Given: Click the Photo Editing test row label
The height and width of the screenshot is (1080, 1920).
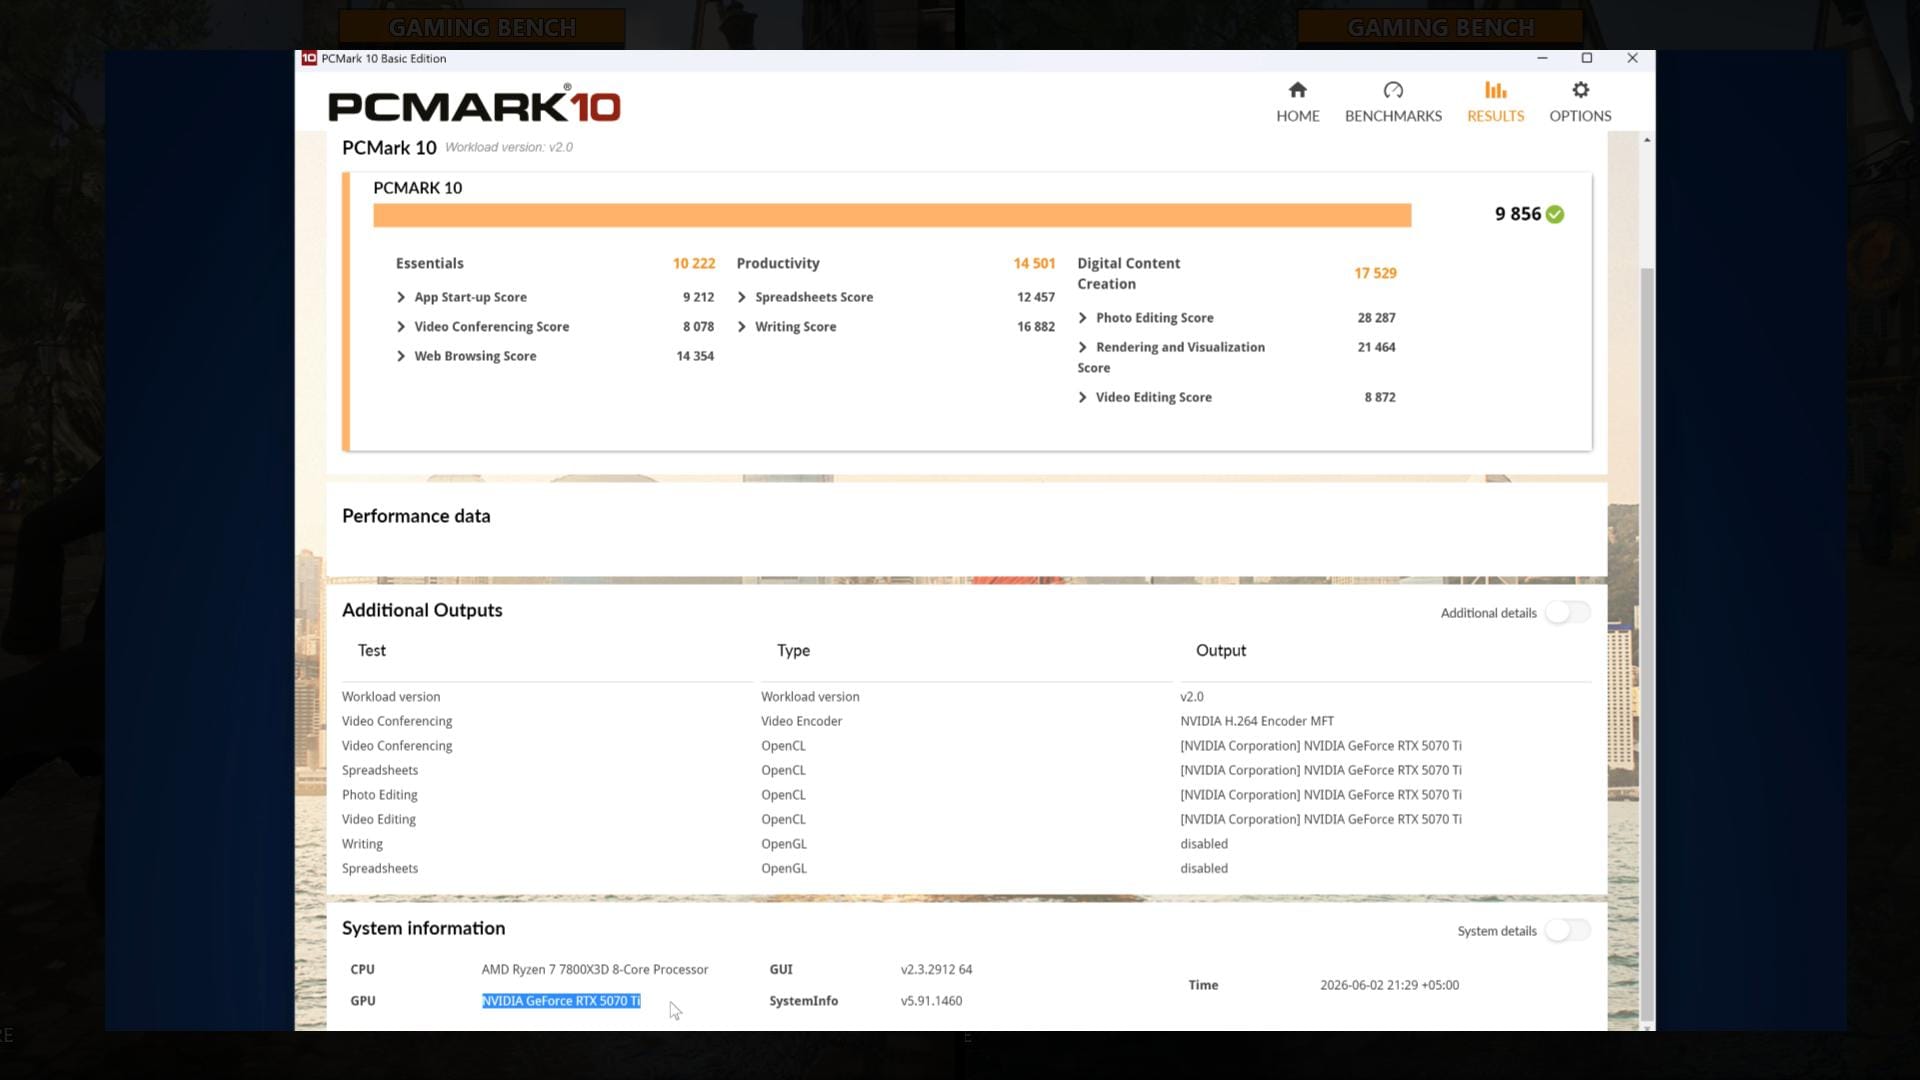Looking at the screenshot, I should click(x=380, y=795).
